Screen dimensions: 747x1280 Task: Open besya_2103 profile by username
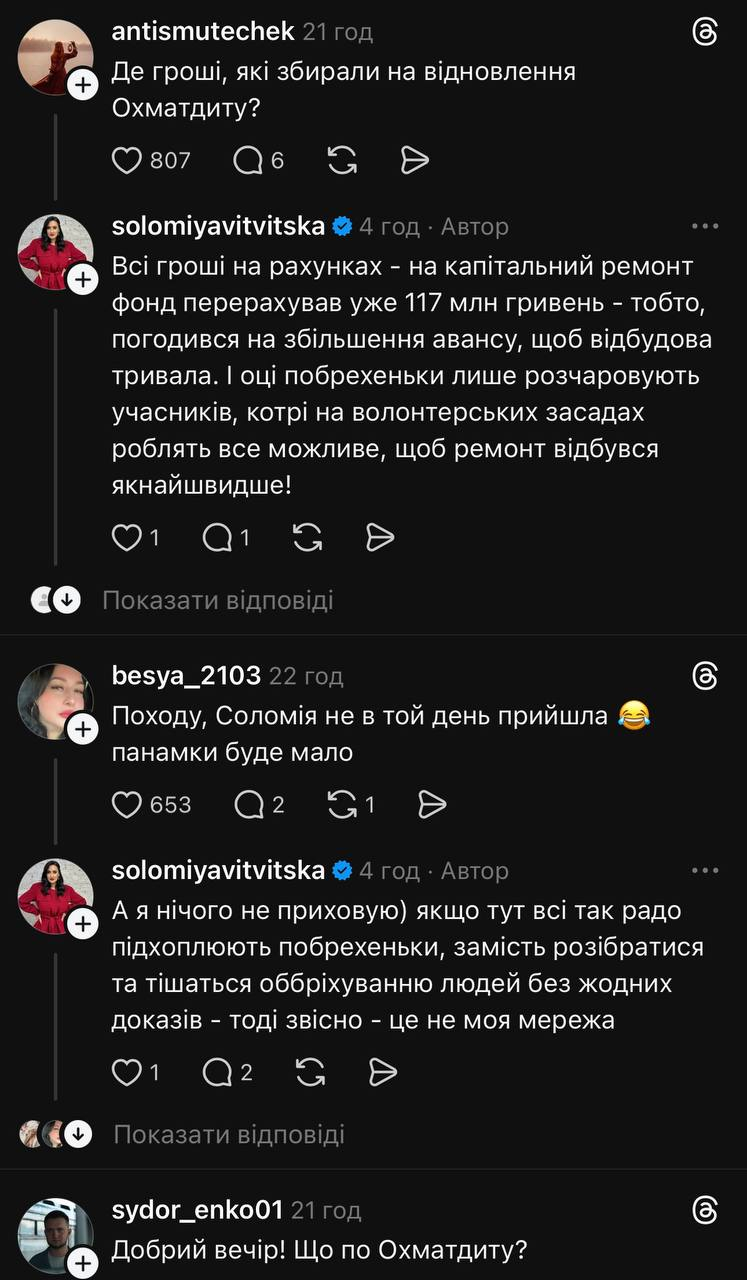coord(187,676)
